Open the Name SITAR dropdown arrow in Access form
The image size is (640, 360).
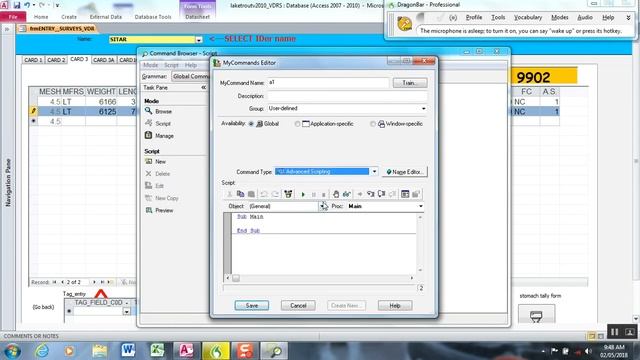(x=199, y=40)
